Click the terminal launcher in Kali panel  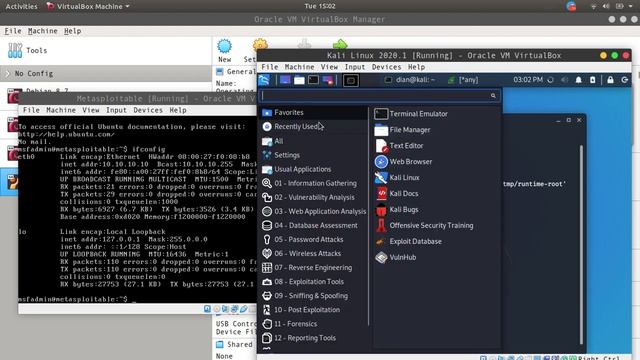coord(313,80)
